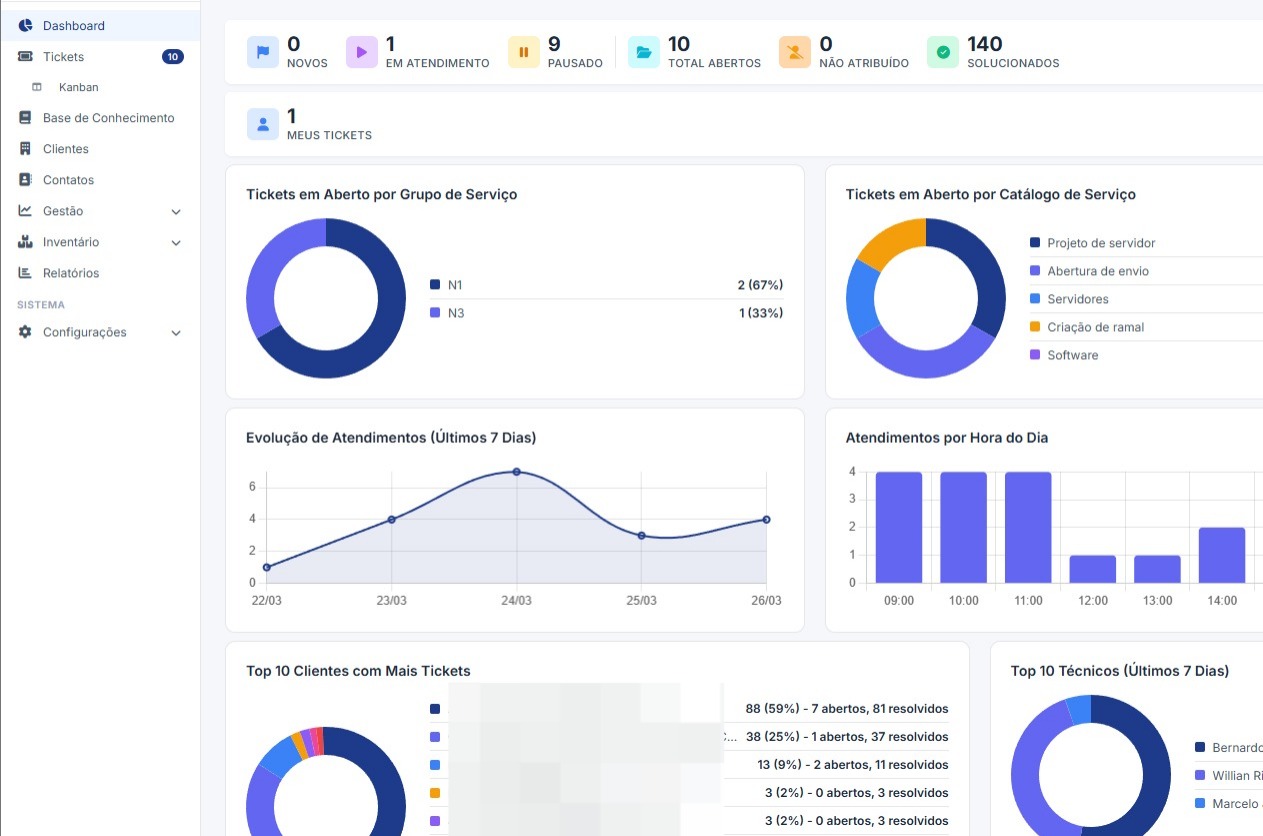The image size is (1263, 836).
Task: Click the '2 (67%)' value for N1
Action: pyautogui.click(x=760, y=285)
